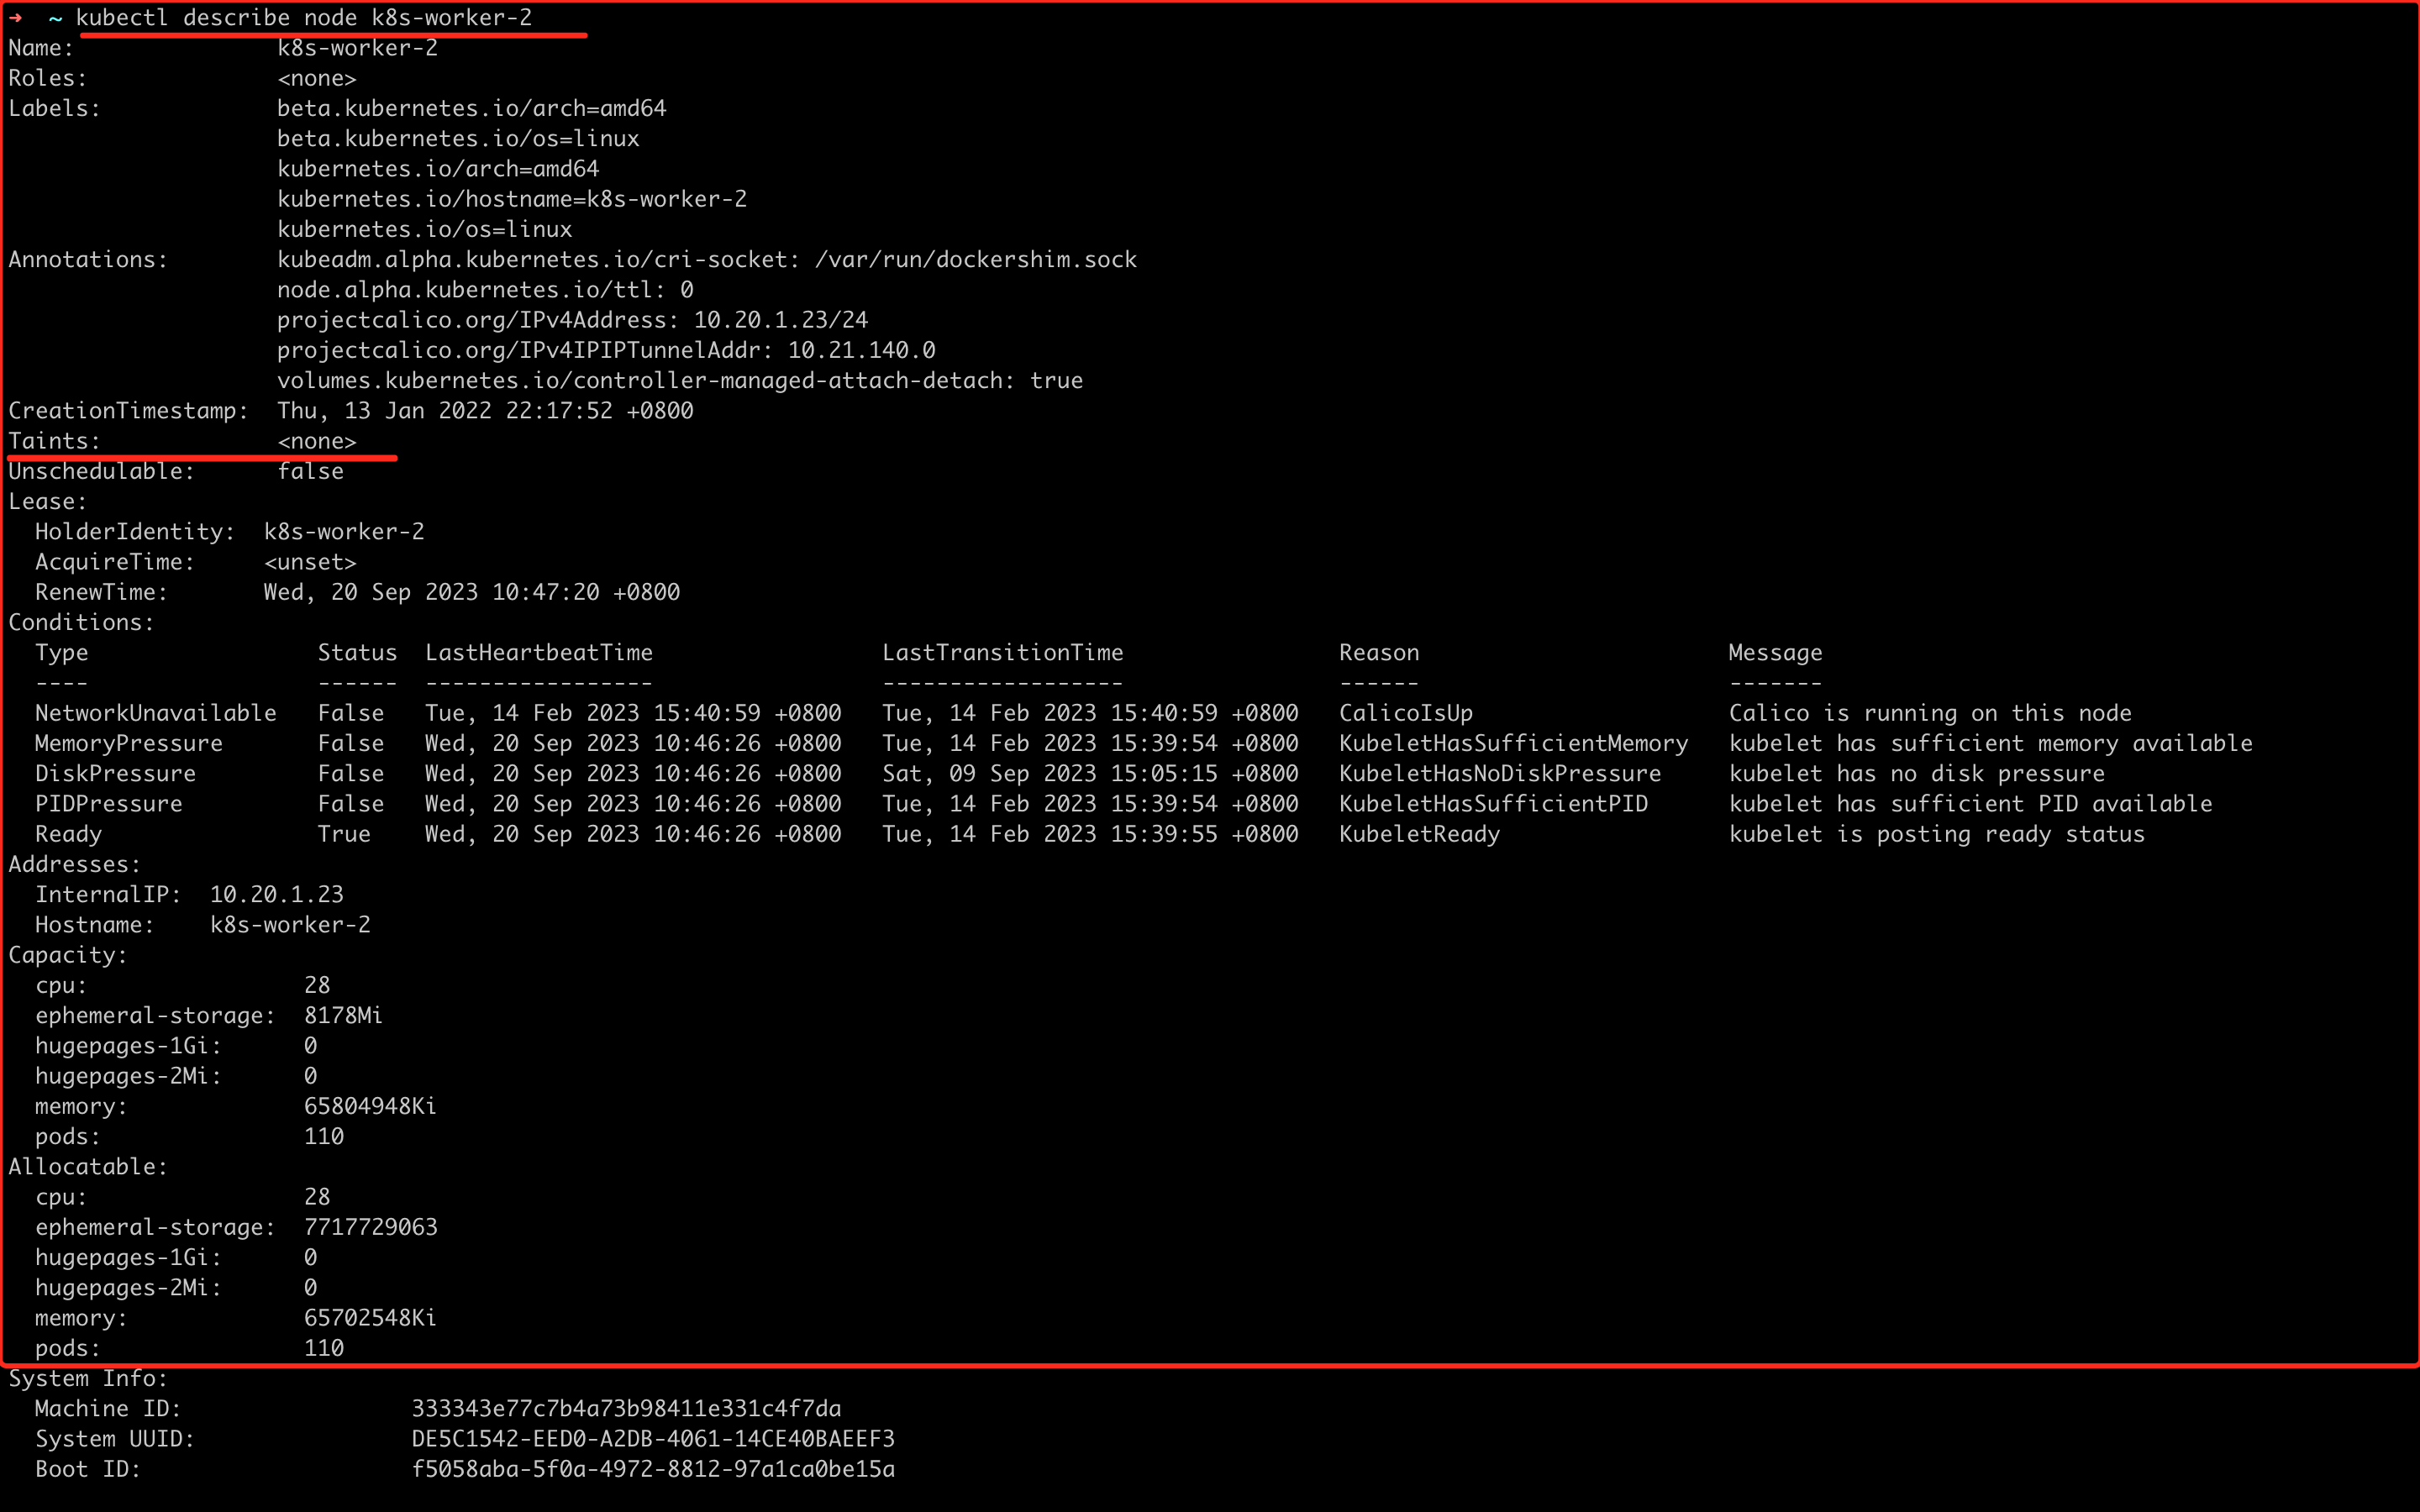Image resolution: width=2420 pixels, height=1512 pixels.
Task: Click the Allocatable ephemeral-storage value 7717729063
Action: [x=370, y=1227]
